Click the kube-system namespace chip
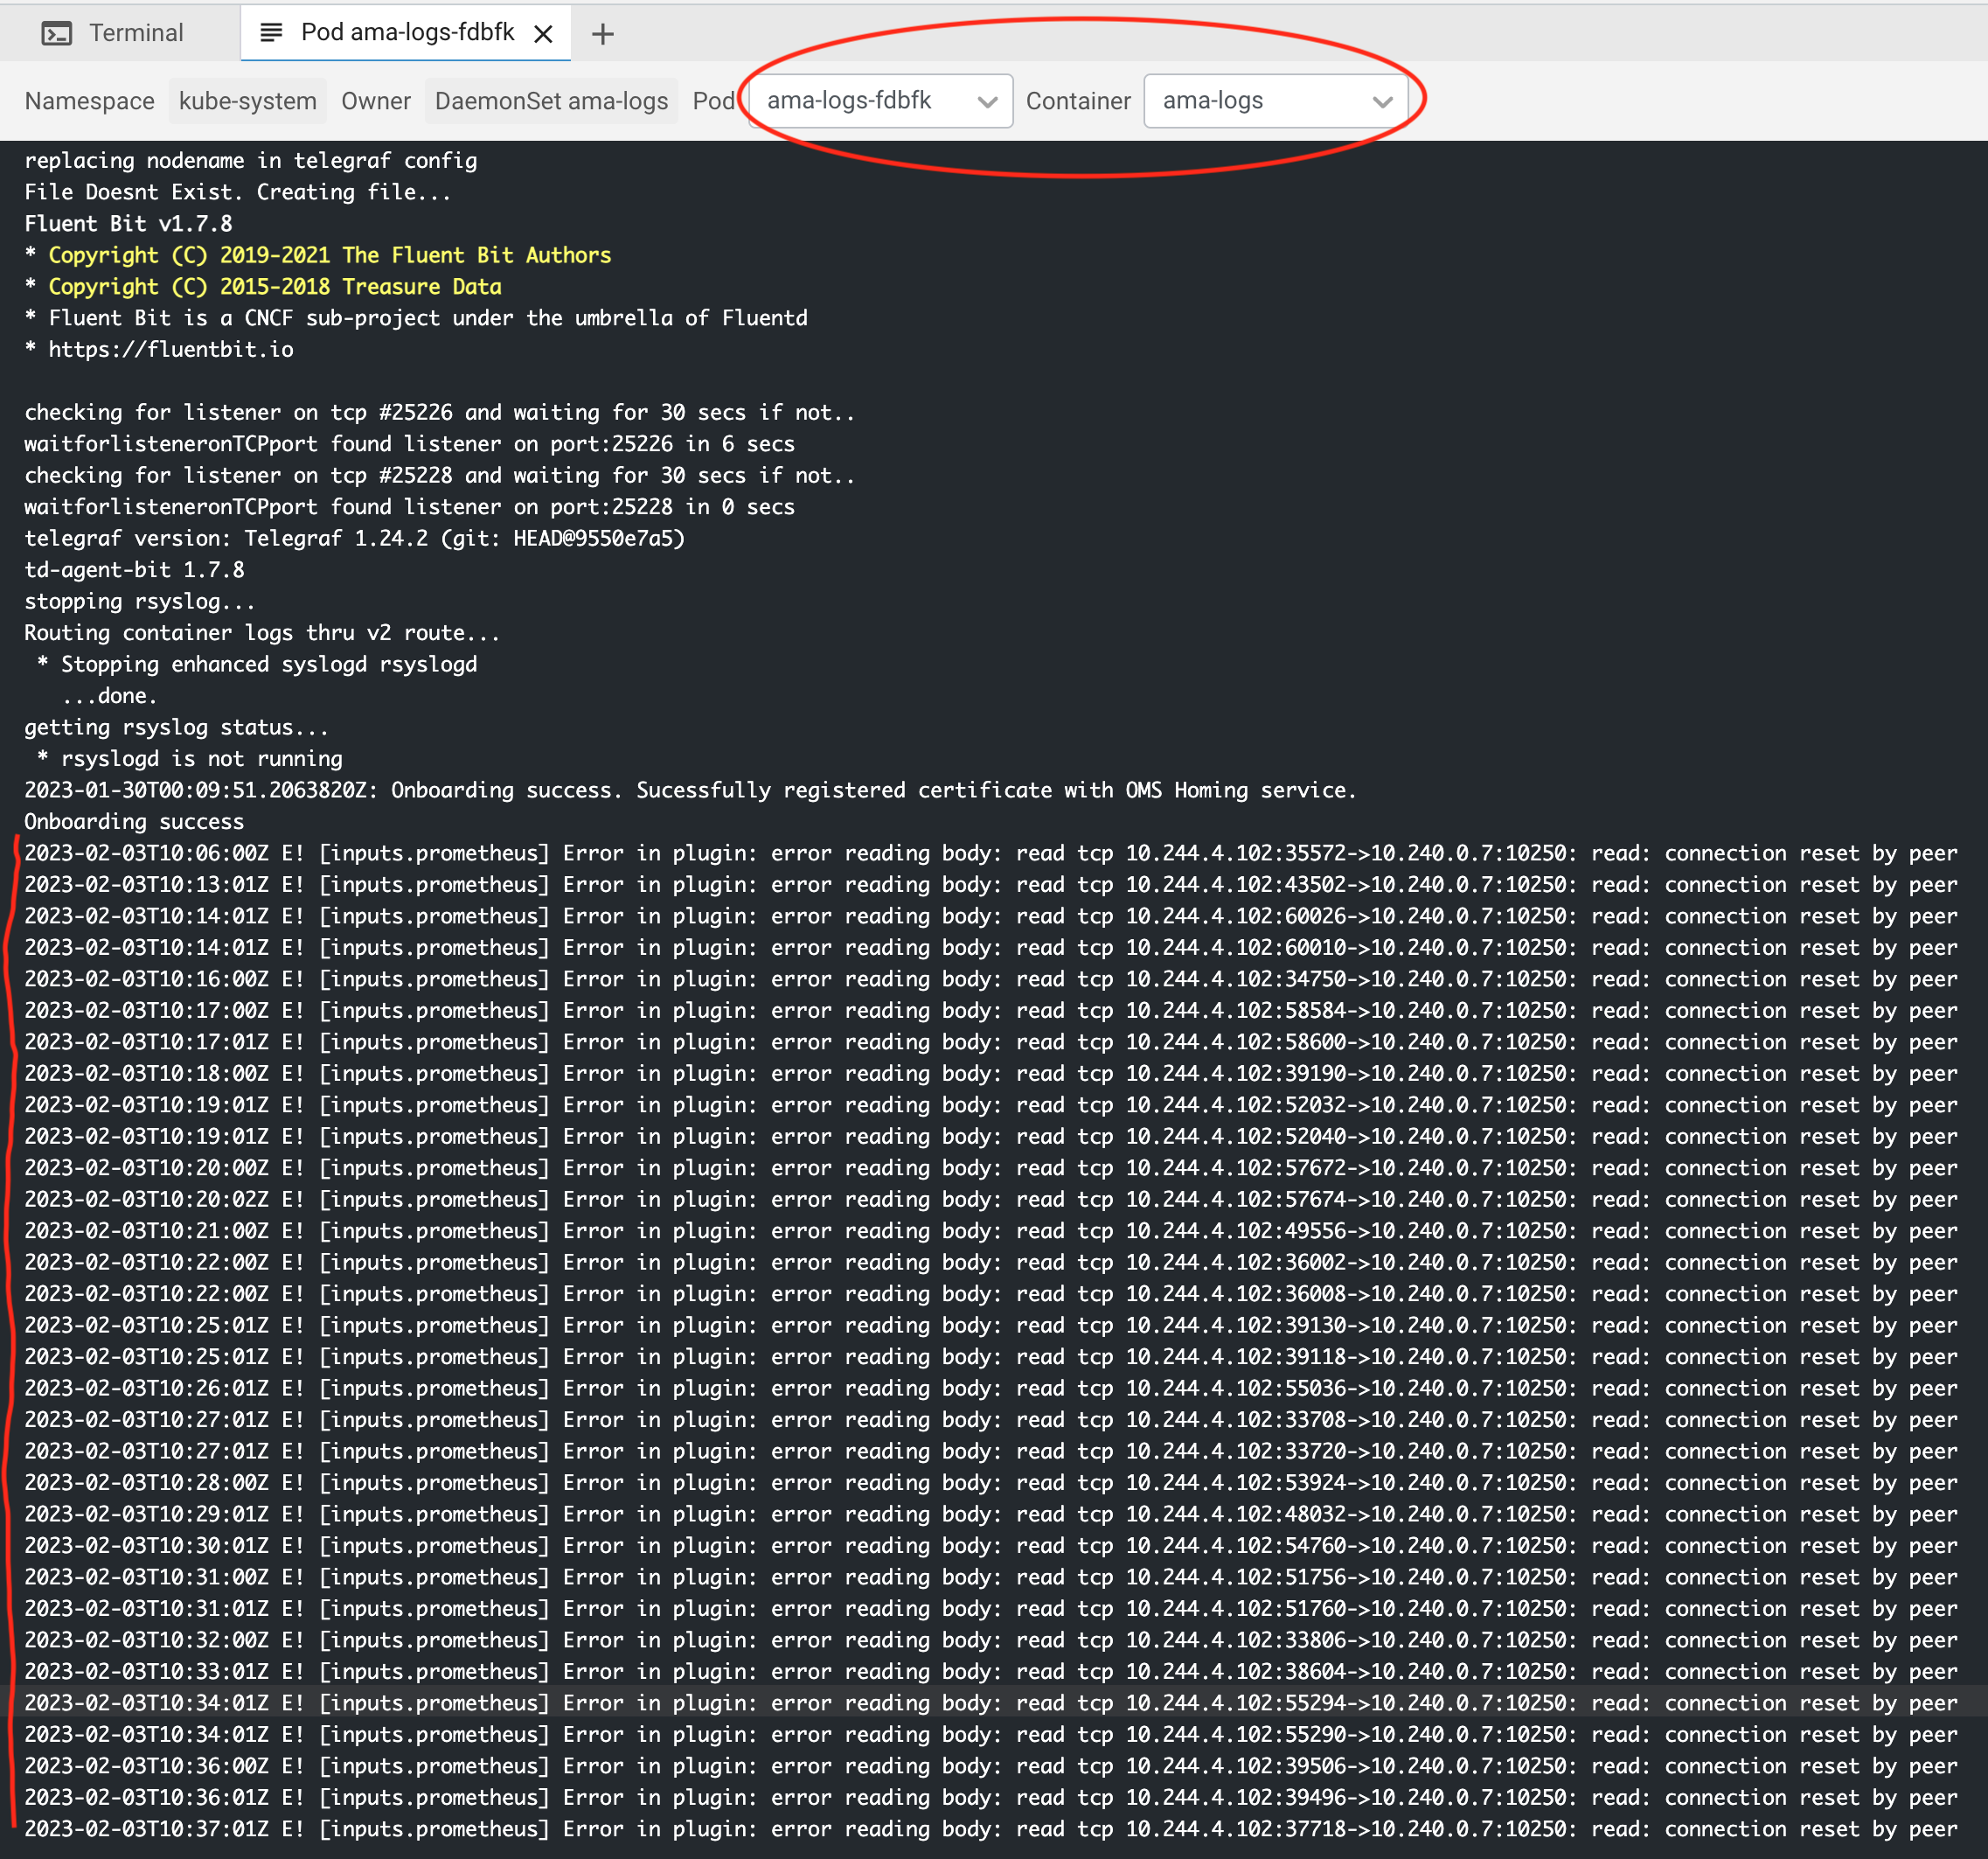Viewport: 1988px width, 1859px height. (247, 100)
